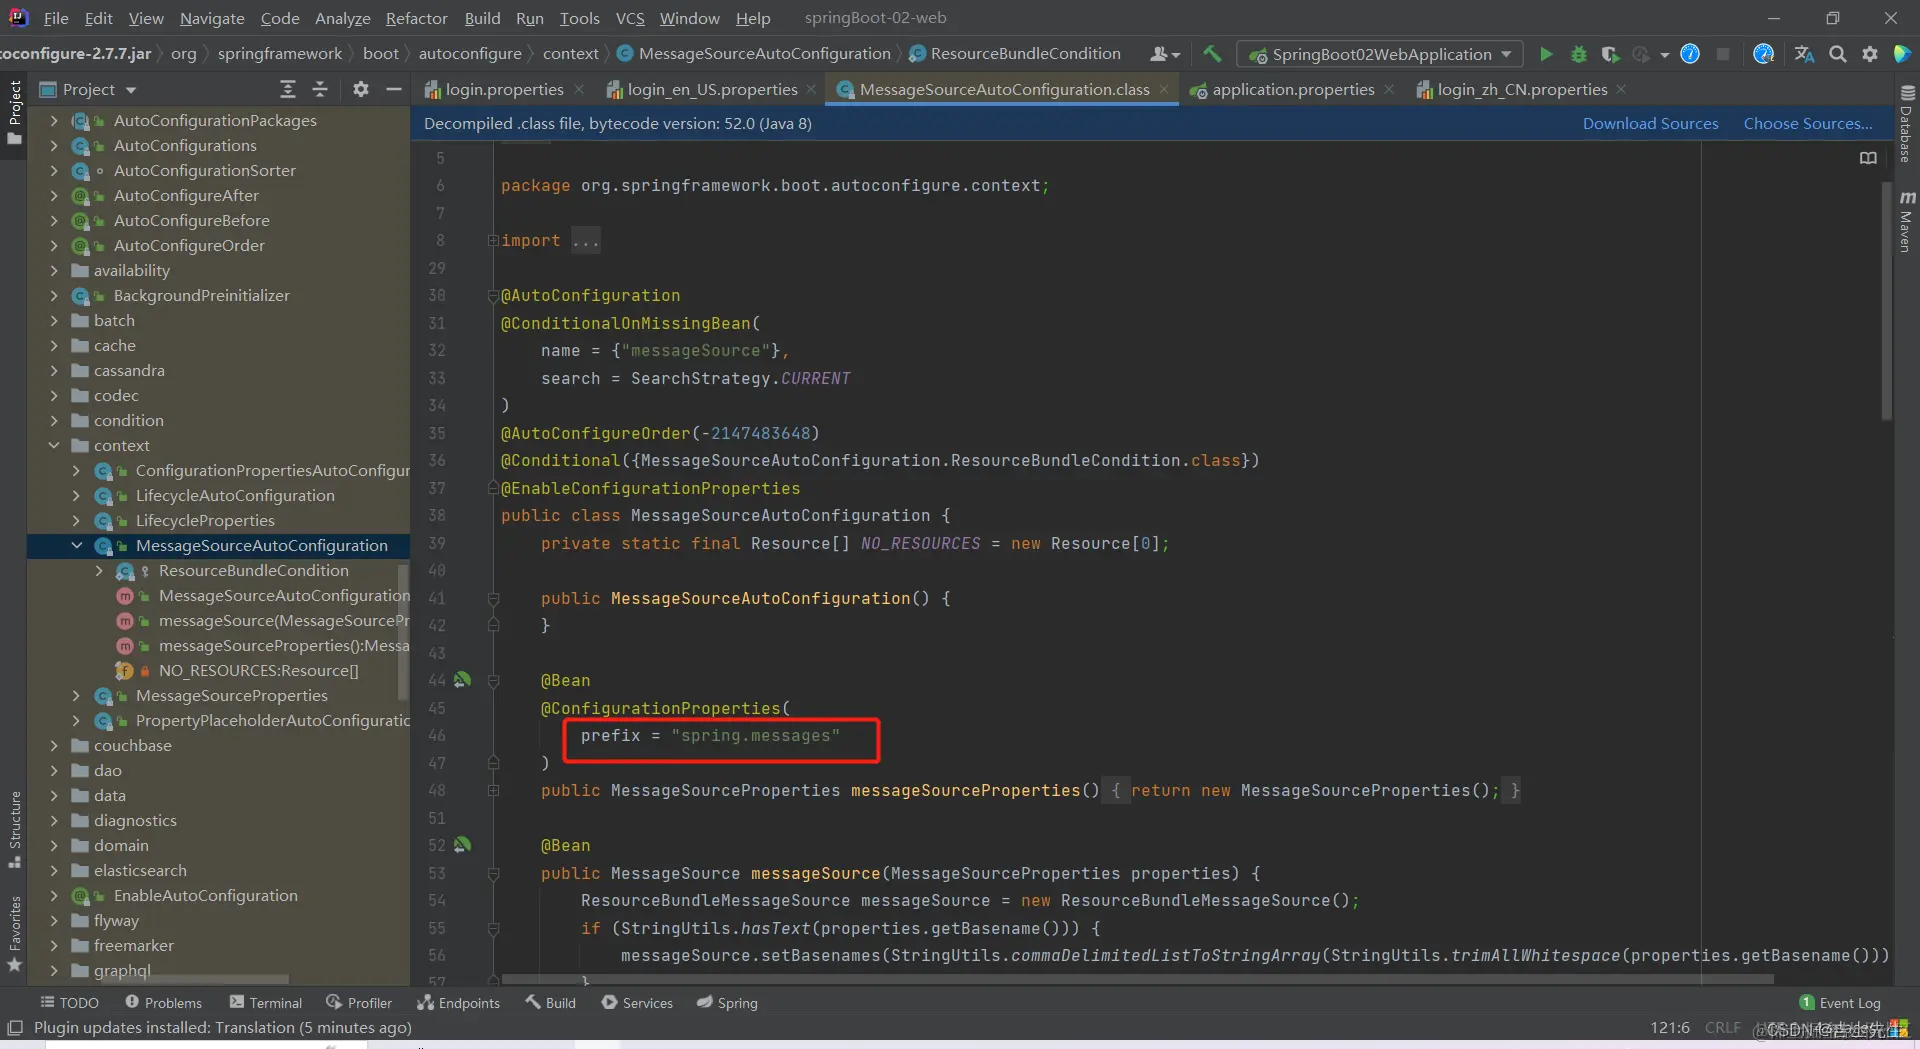Expand the freemarker folder
Image resolution: width=1920 pixels, height=1049 pixels.
(54, 946)
